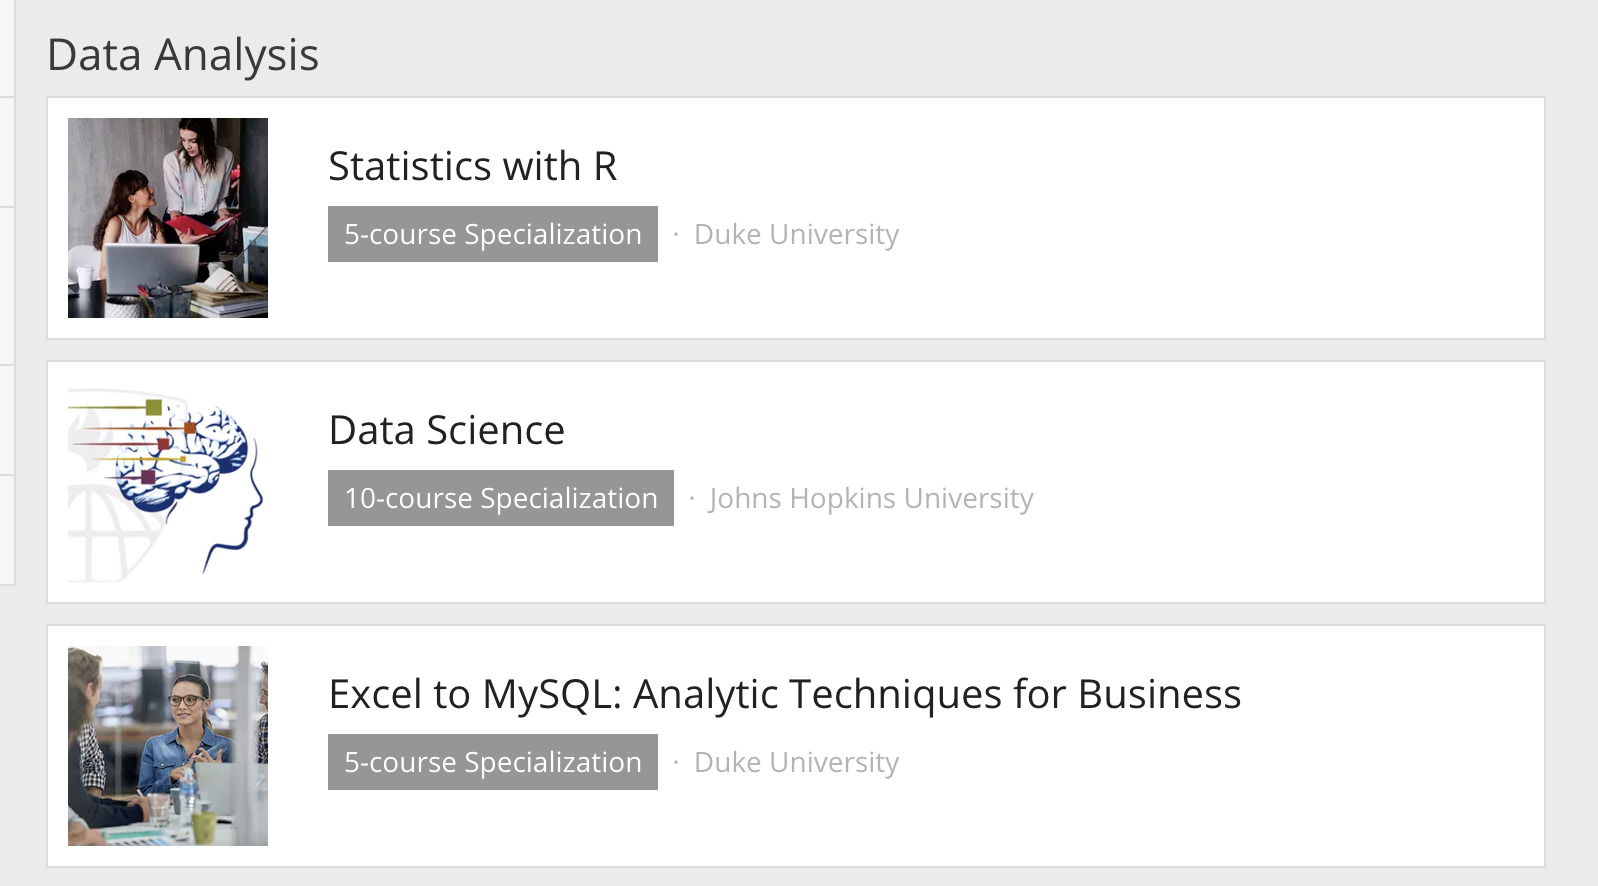Viewport: 1598px width, 886px height.
Task: Click the 10-course Specialization badge
Action: click(x=500, y=498)
